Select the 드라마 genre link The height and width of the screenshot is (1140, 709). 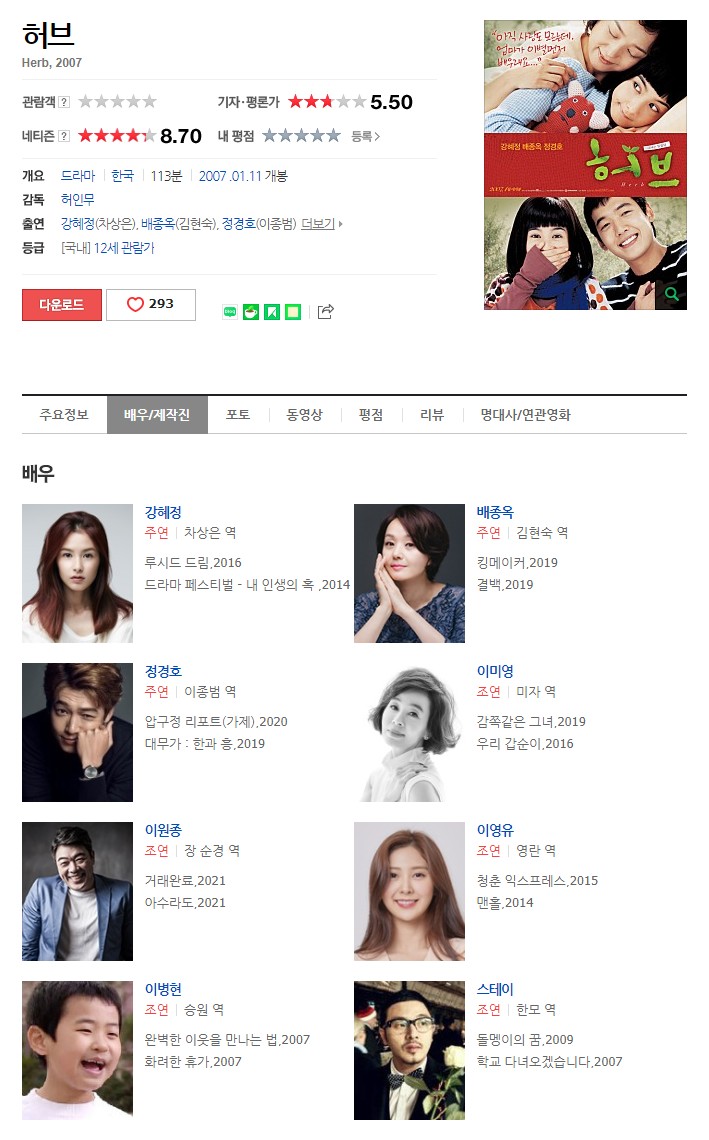(78, 176)
